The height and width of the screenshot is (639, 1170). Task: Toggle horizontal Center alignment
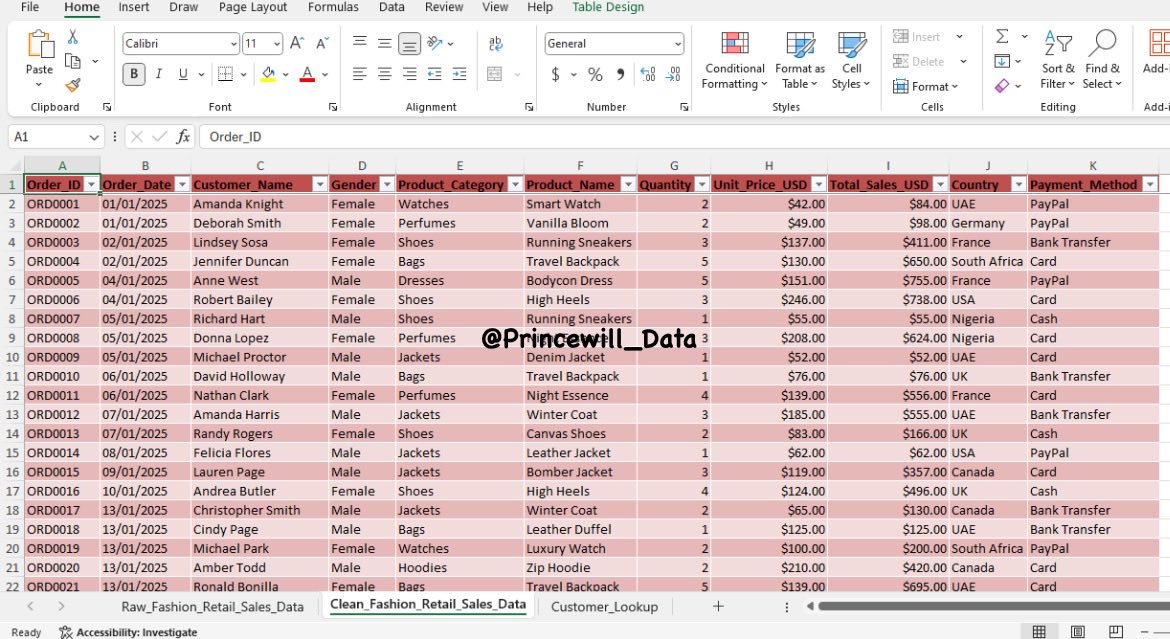(384, 74)
